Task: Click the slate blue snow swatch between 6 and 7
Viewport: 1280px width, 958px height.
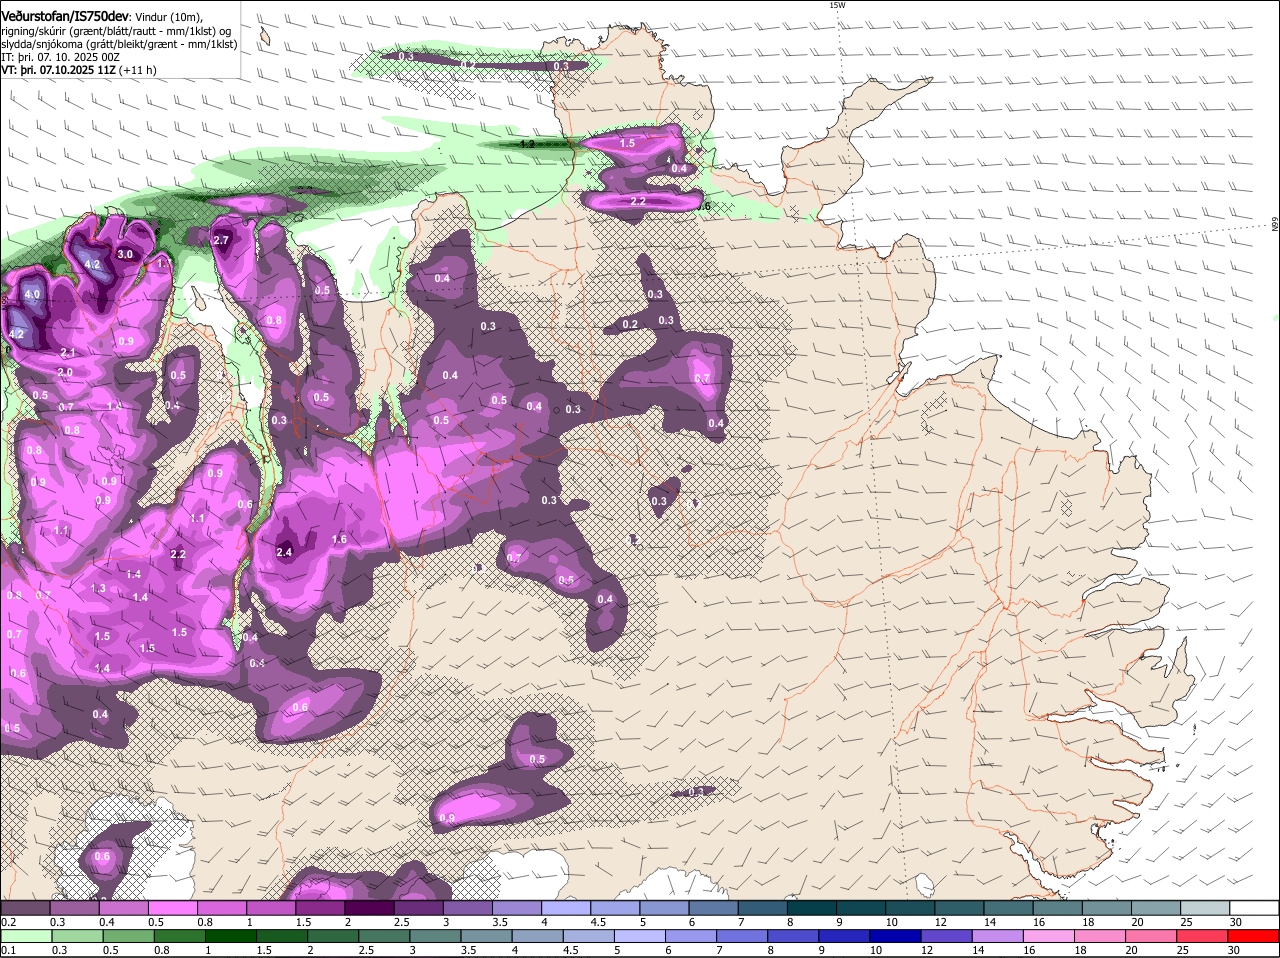Action: click(713, 907)
